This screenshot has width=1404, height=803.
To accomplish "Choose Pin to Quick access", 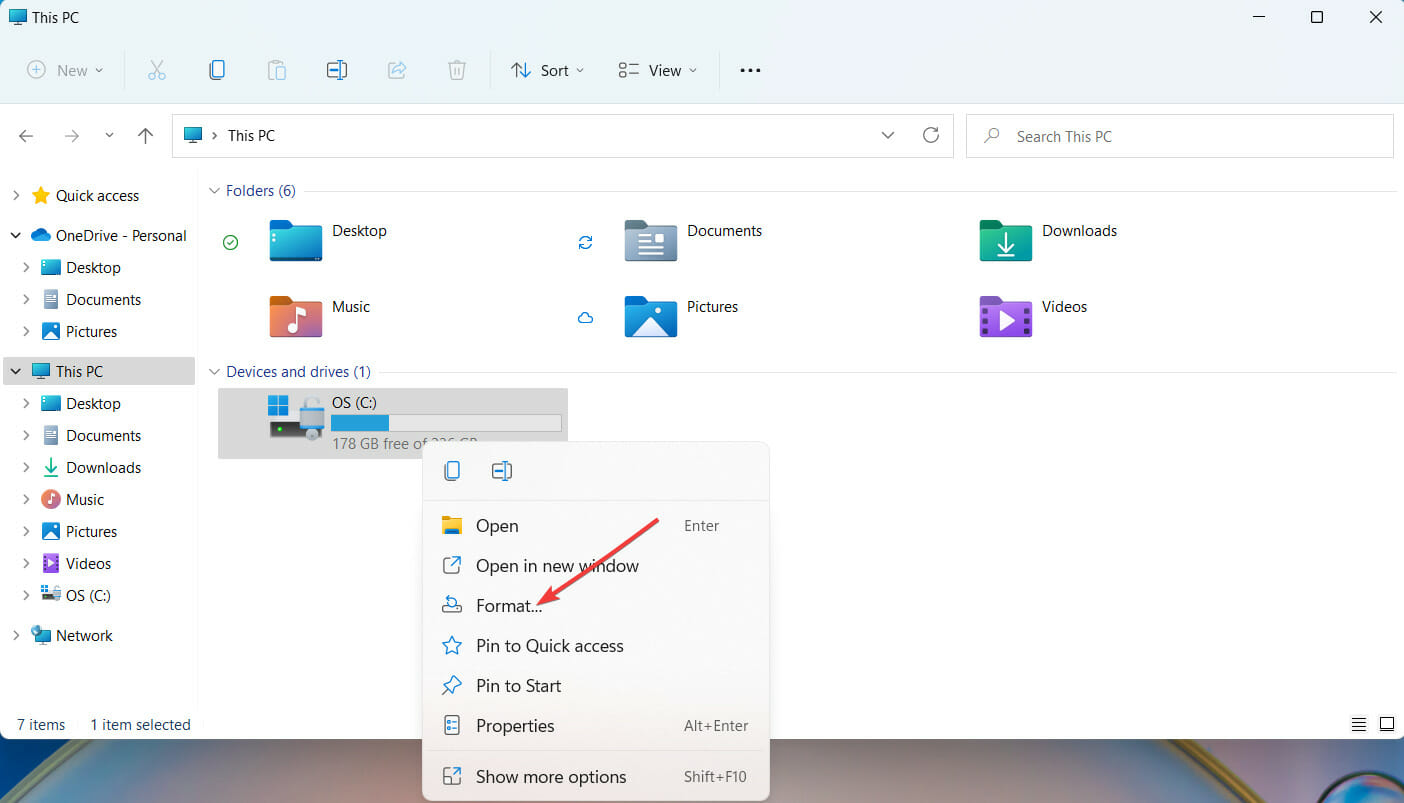I will pyautogui.click(x=596, y=645).
